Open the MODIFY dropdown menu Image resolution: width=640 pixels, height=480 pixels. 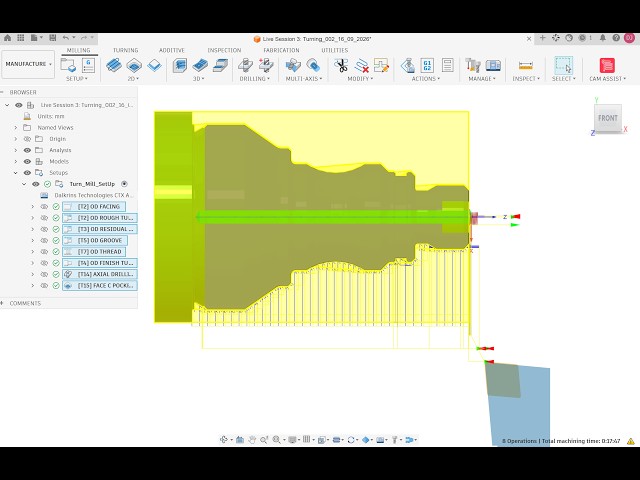(x=360, y=78)
